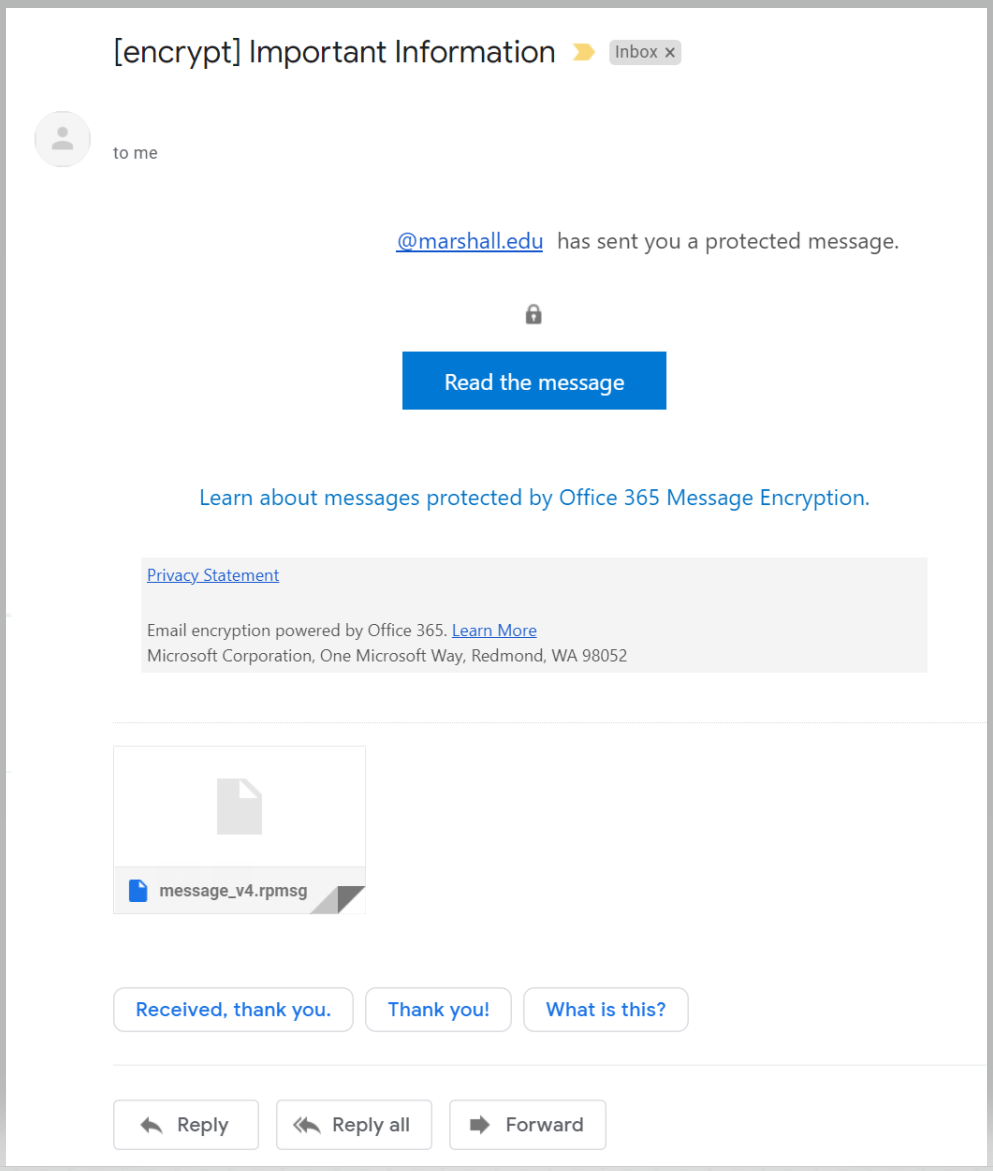Click the Inbox label chip

click(x=636, y=52)
